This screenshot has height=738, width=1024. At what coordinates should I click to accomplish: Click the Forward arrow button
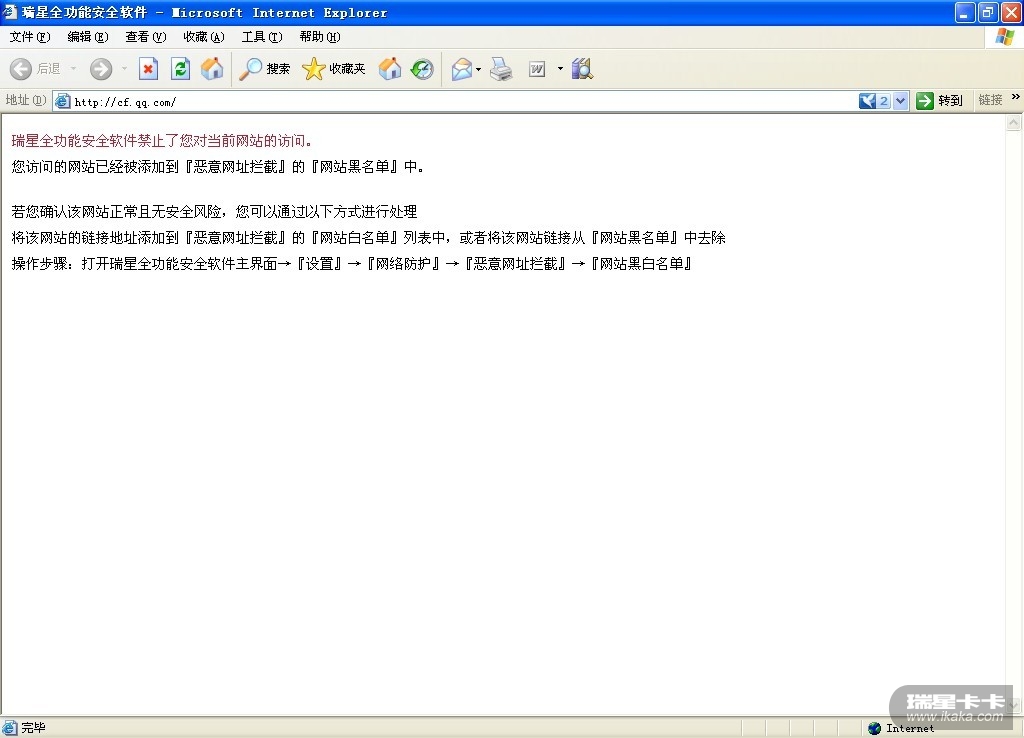[x=101, y=69]
